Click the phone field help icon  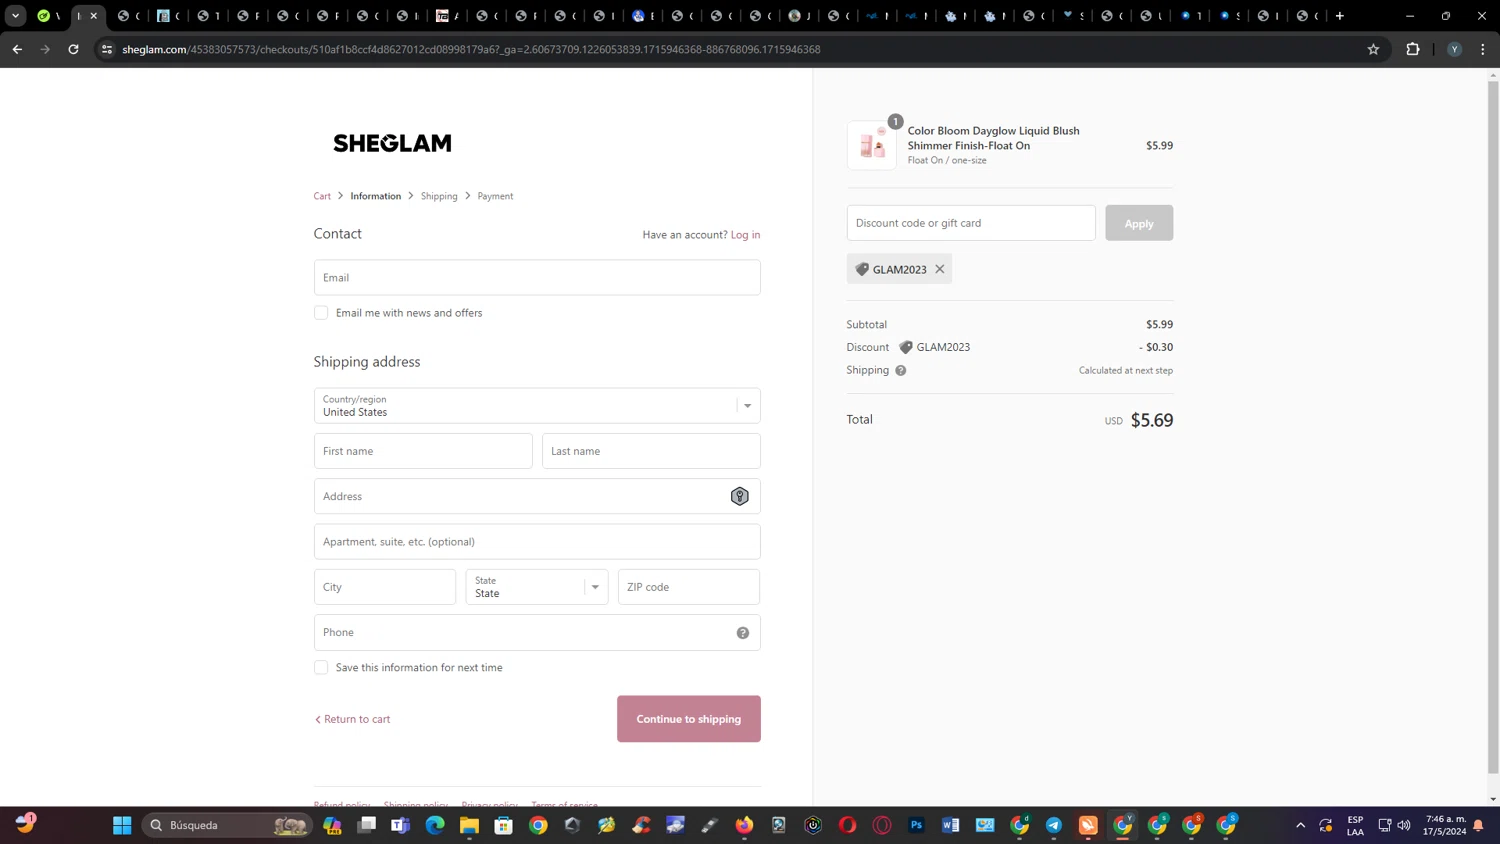743,632
